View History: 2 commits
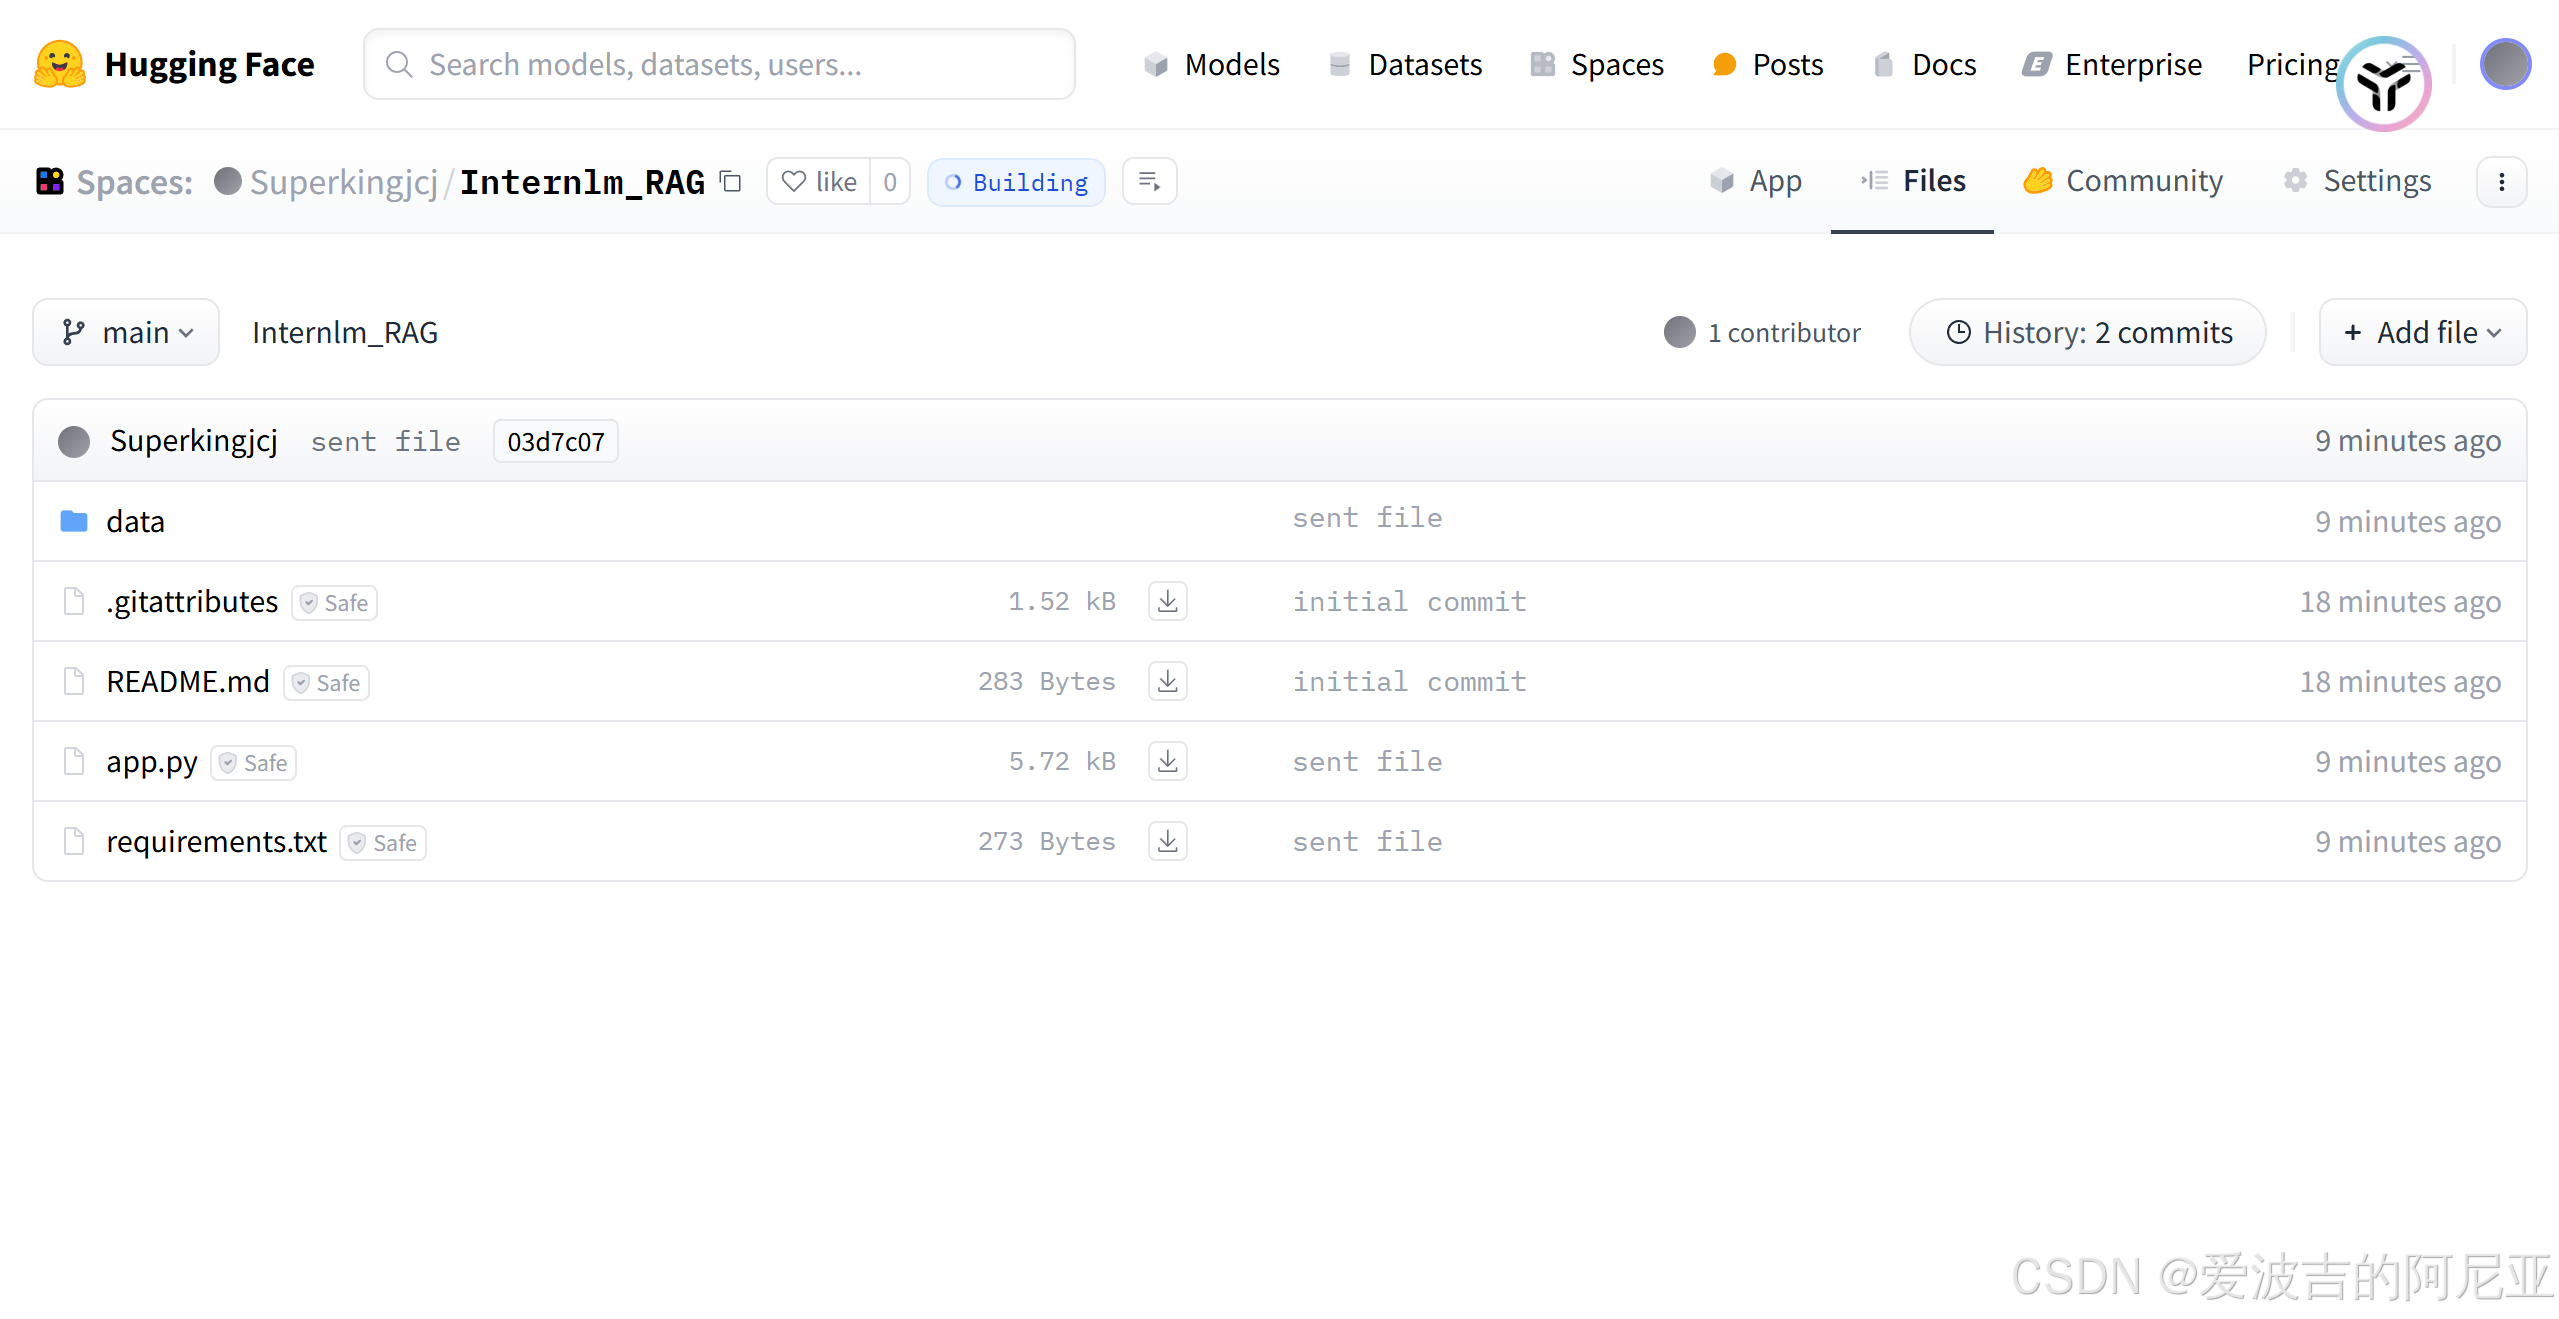The width and height of the screenshot is (2559, 1319). (2088, 332)
